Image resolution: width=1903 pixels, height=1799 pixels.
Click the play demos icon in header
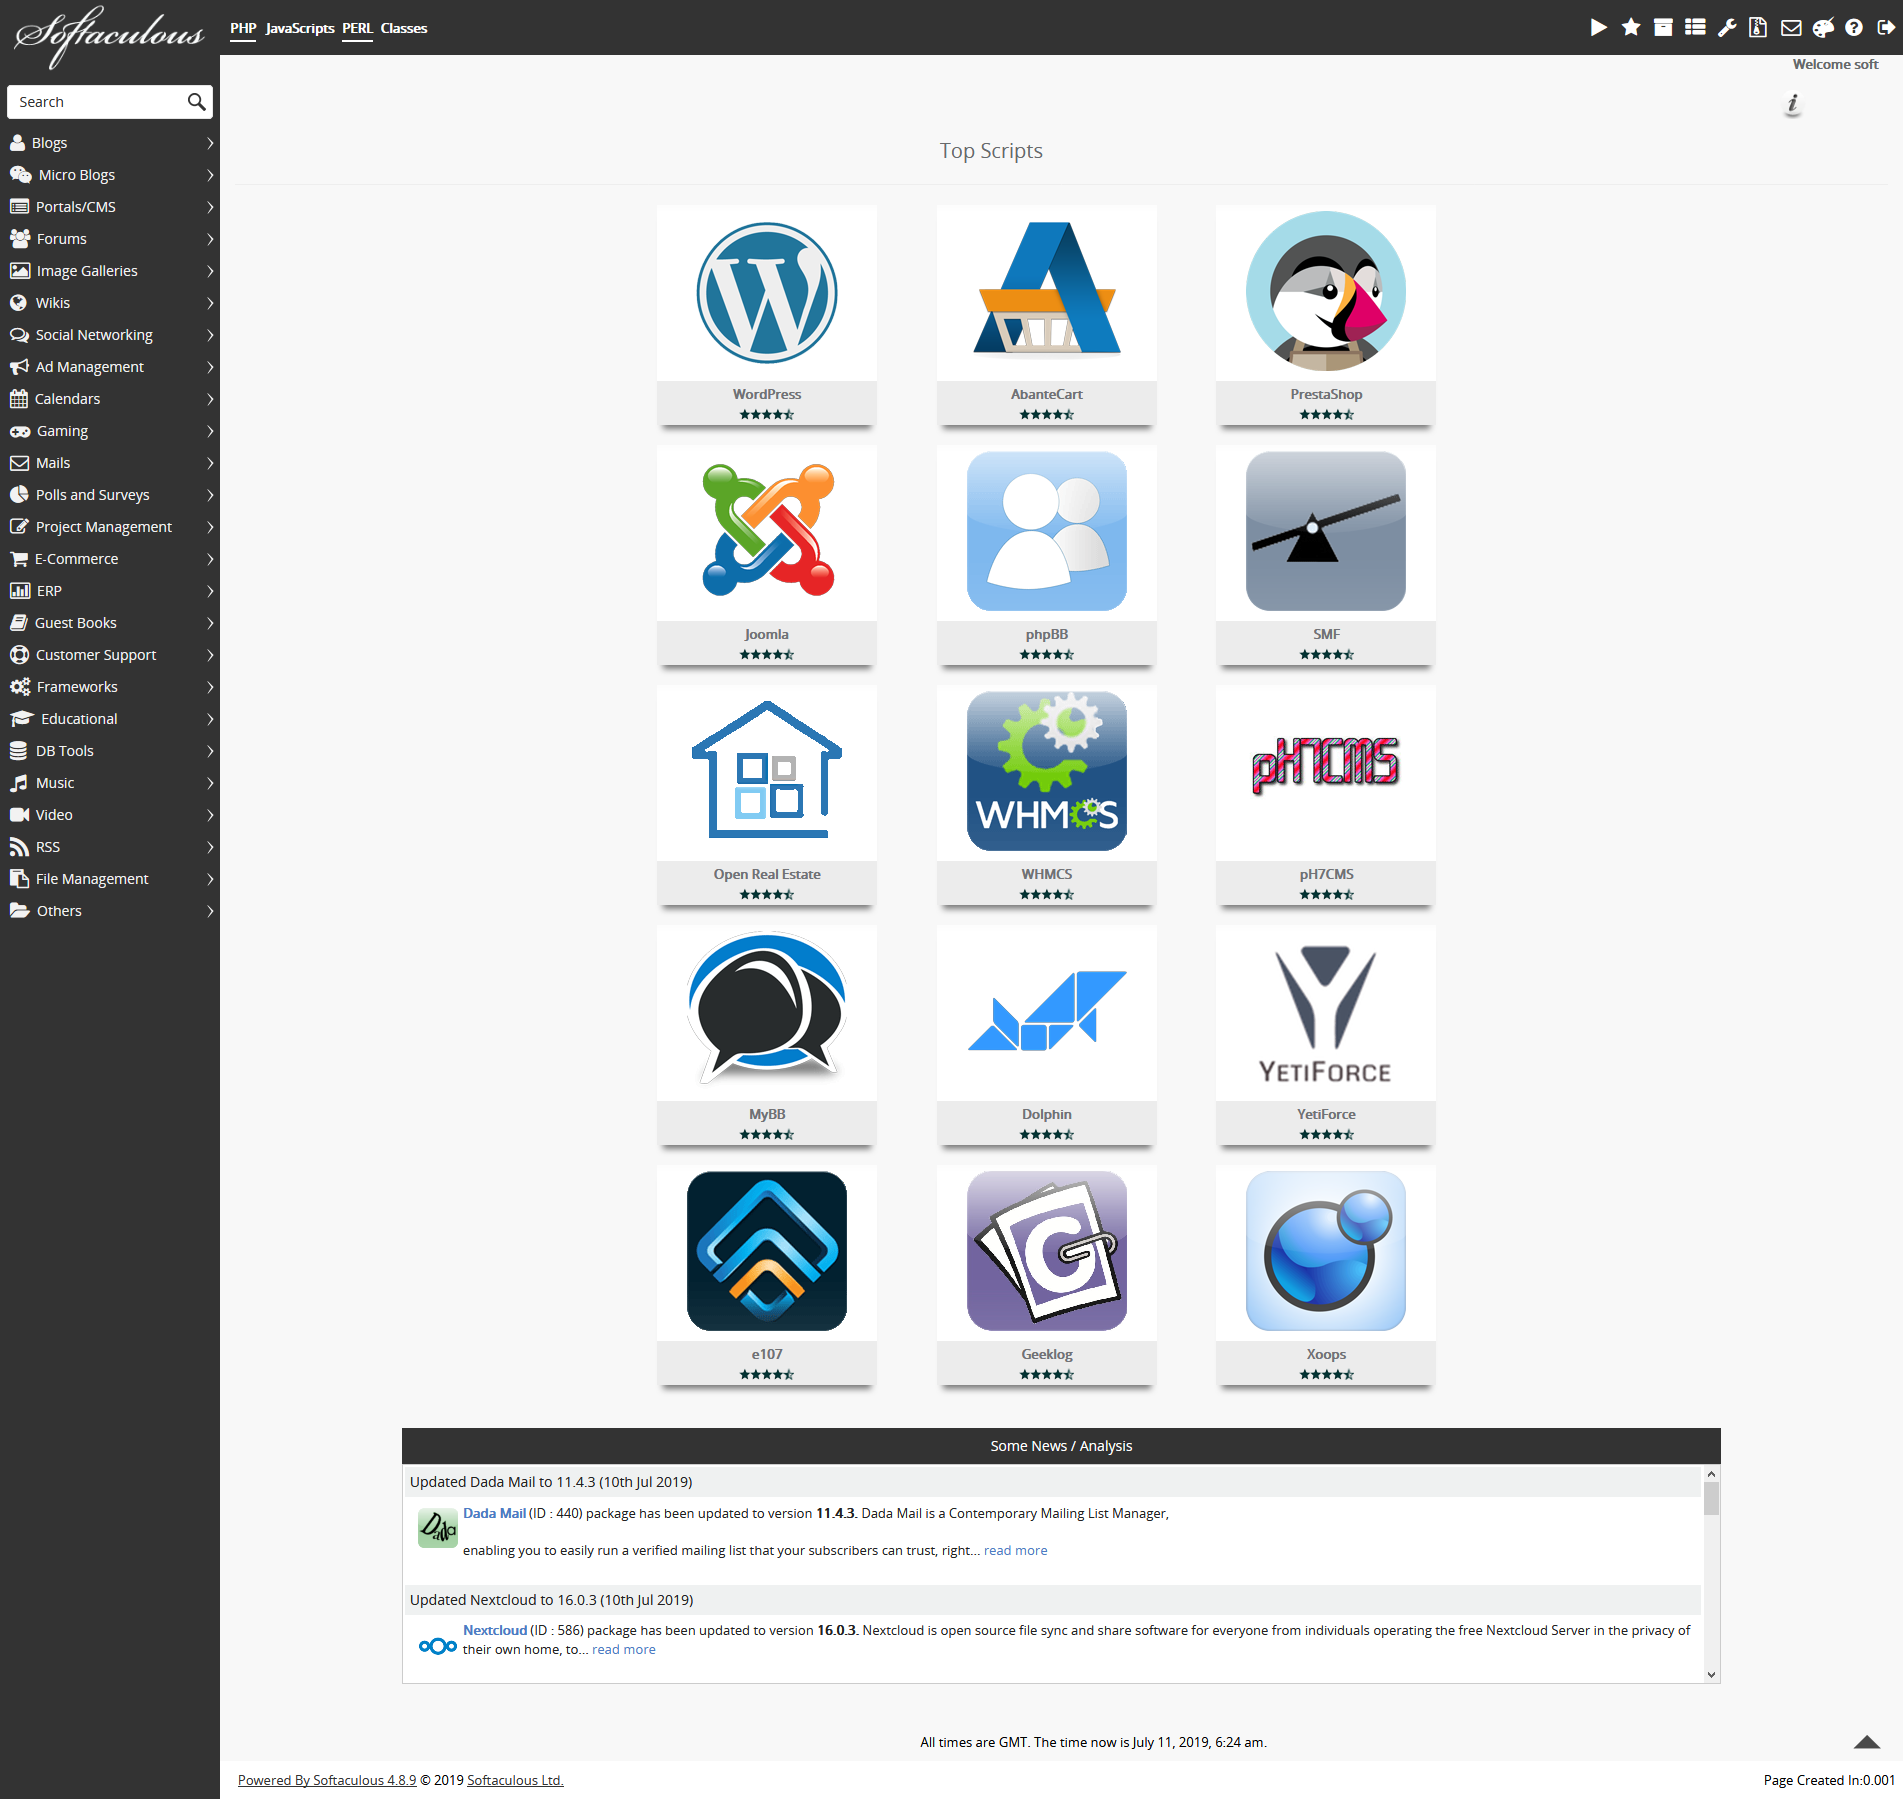1598,28
